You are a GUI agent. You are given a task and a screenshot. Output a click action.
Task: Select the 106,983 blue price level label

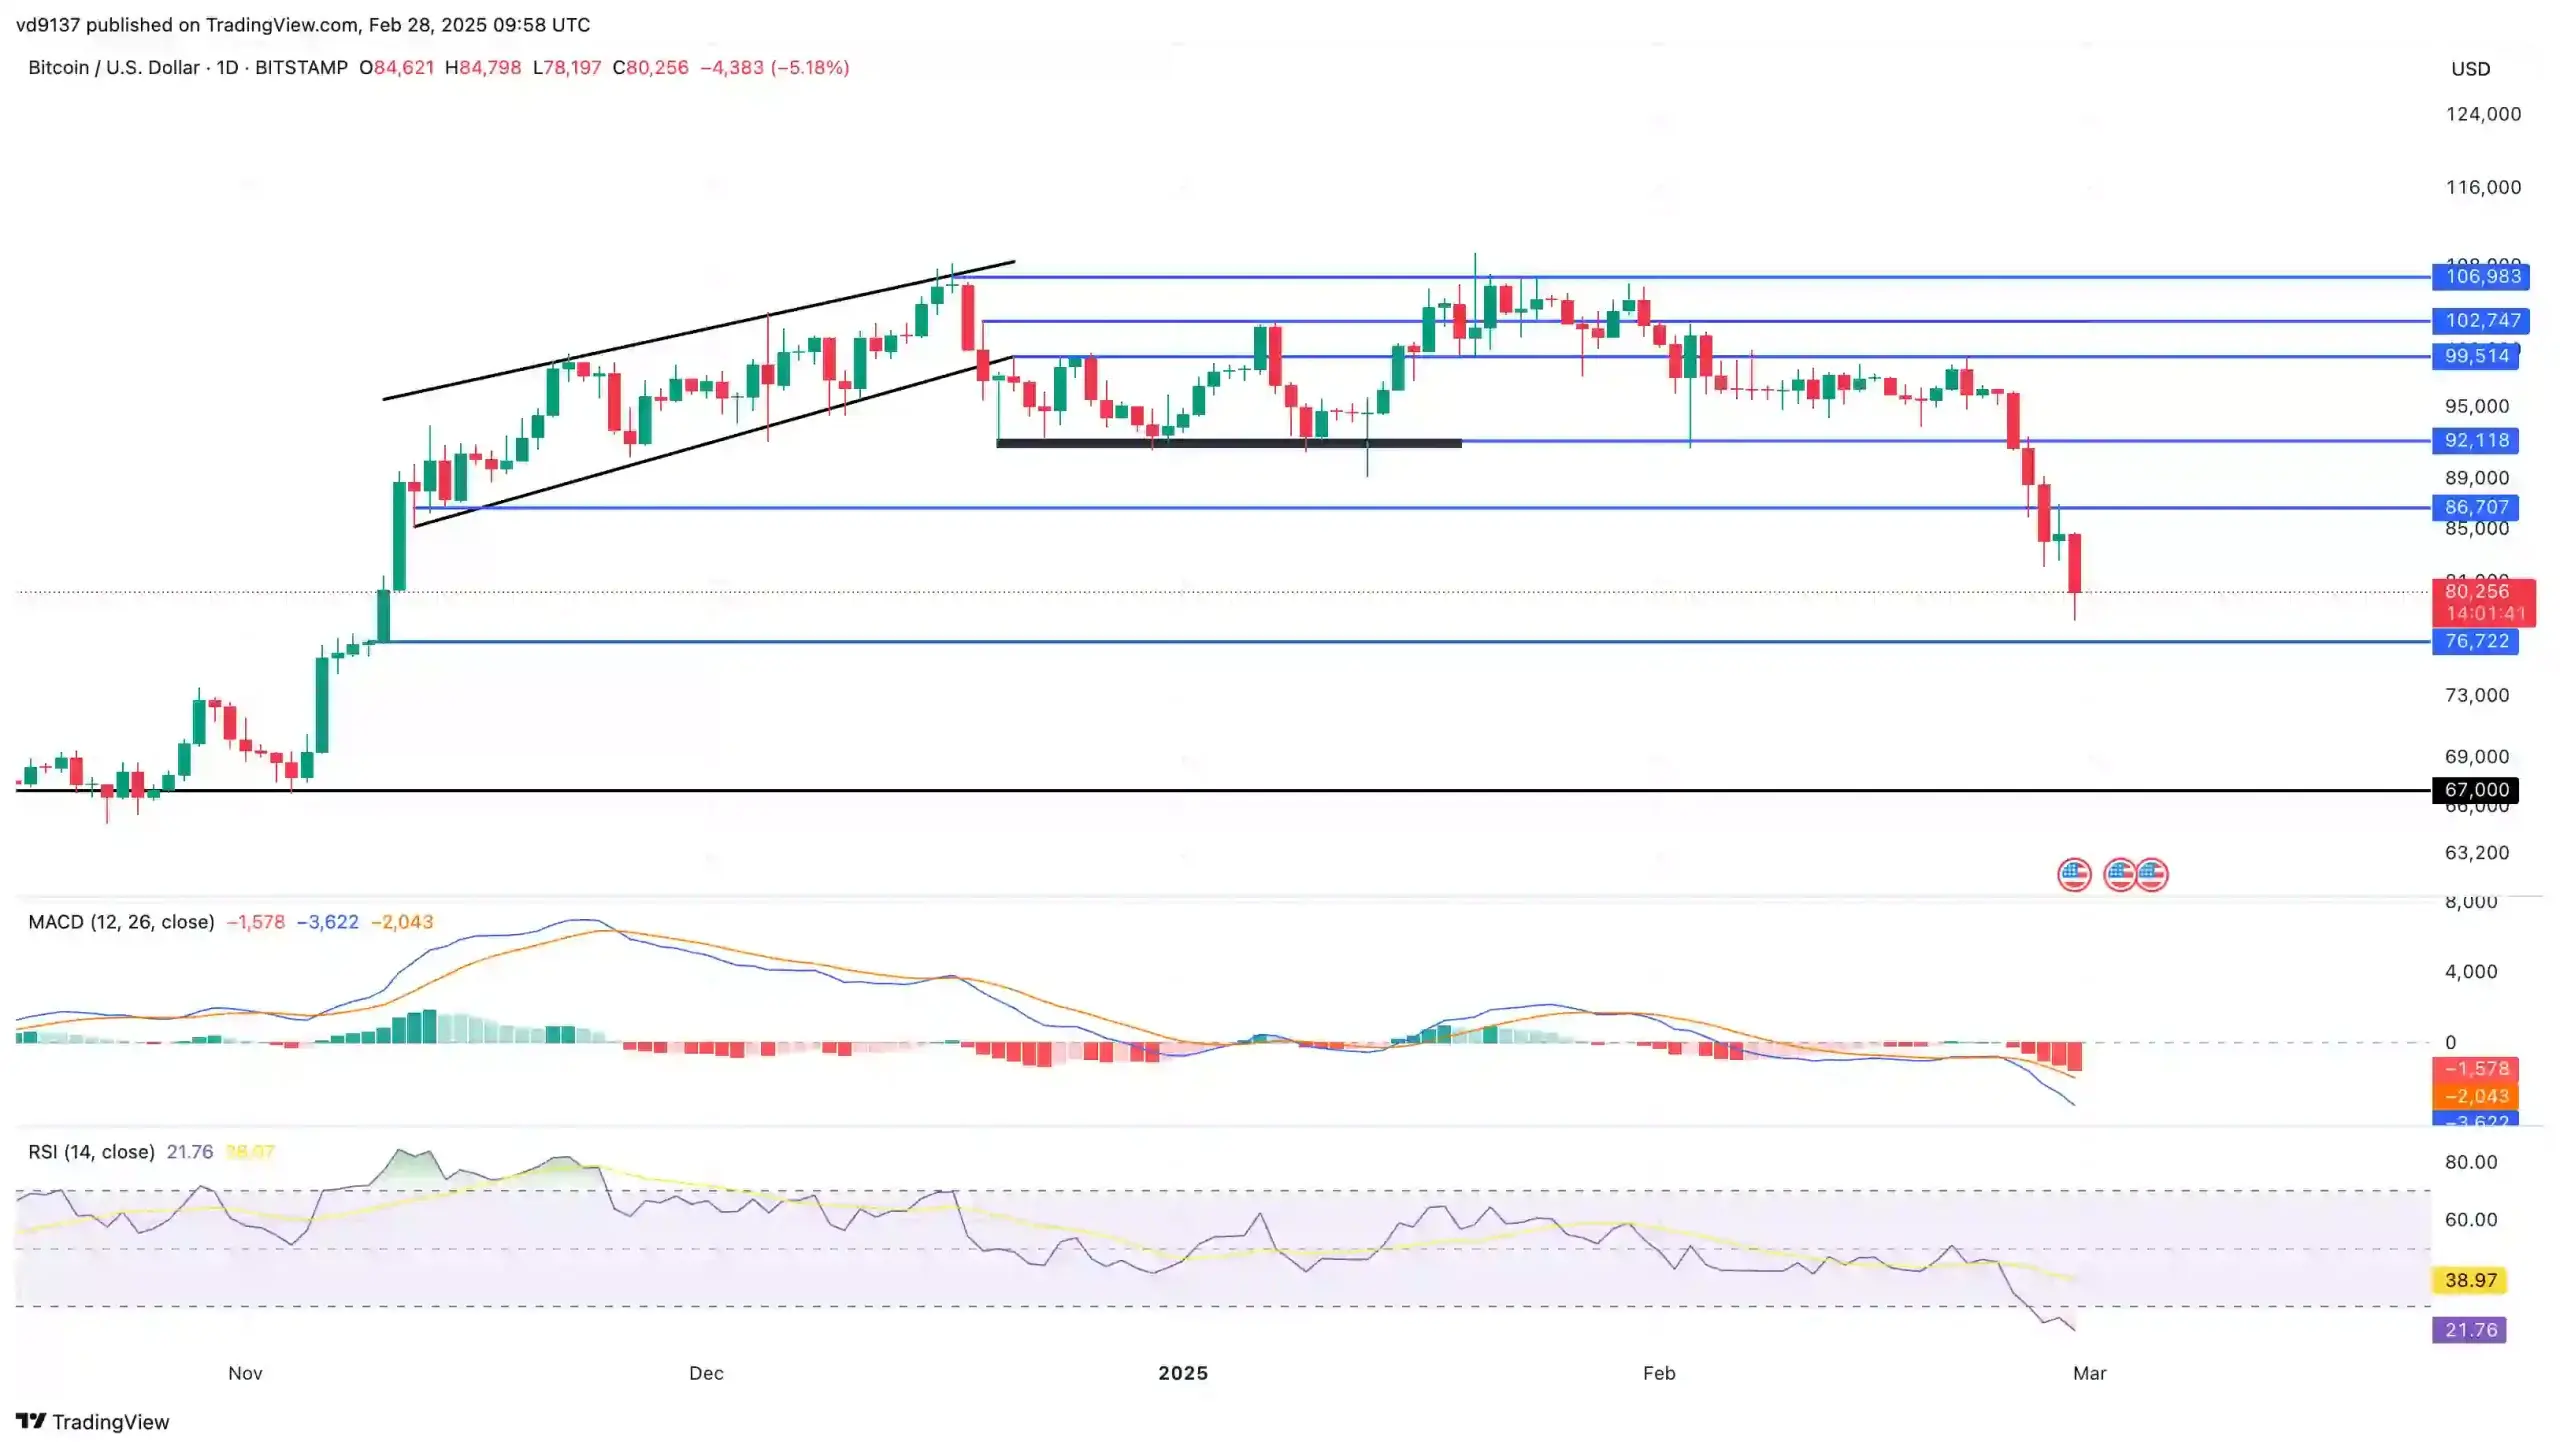click(2479, 276)
